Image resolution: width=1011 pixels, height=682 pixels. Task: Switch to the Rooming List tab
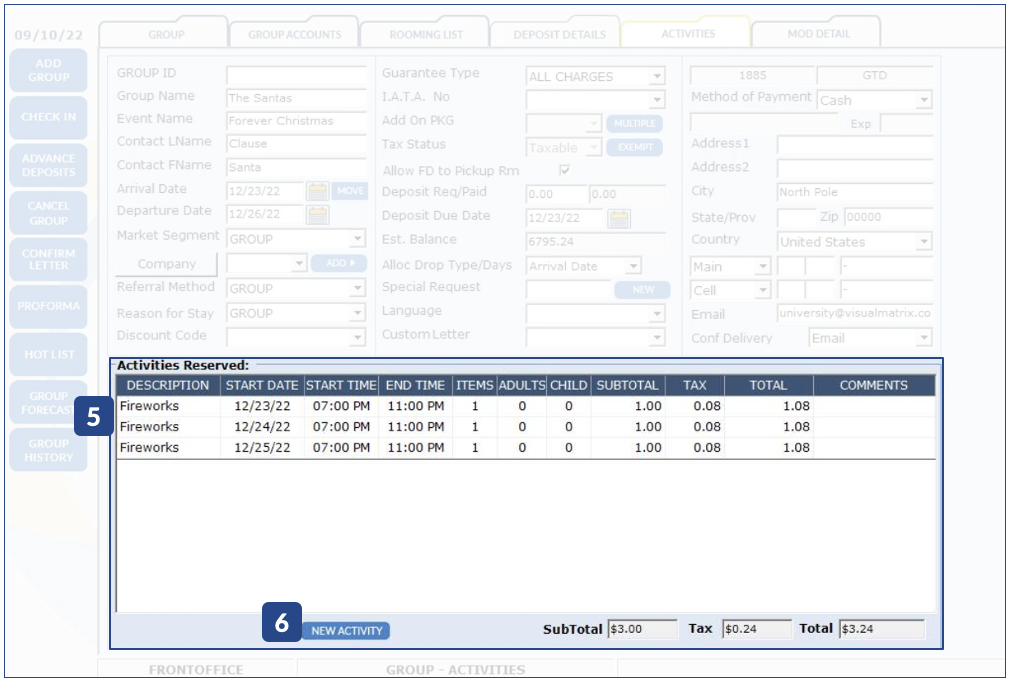pyautogui.click(x=425, y=34)
